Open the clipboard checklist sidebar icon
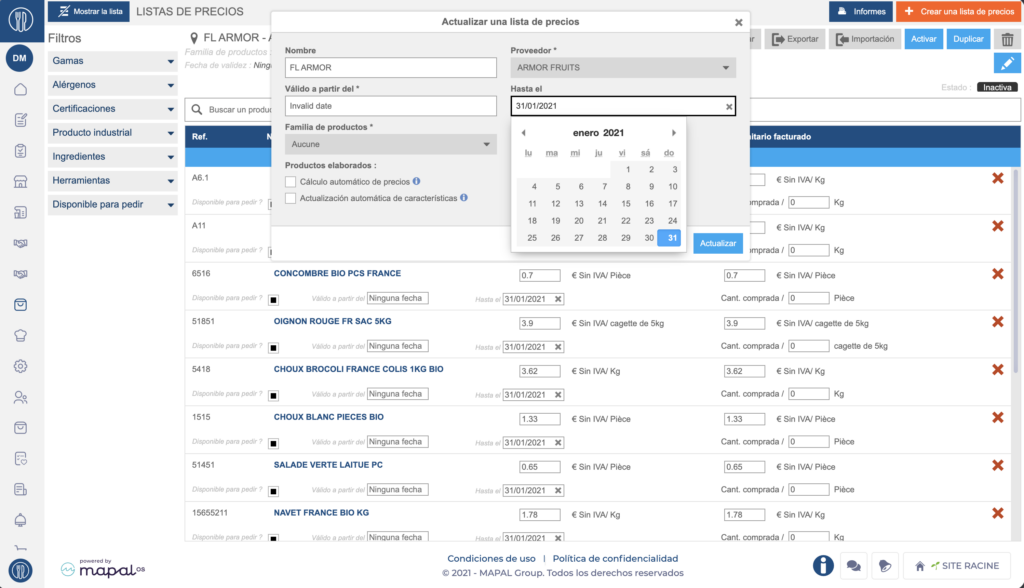The height and width of the screenshot is (588, 1024). pyautogui.click(x=20, y=151)
